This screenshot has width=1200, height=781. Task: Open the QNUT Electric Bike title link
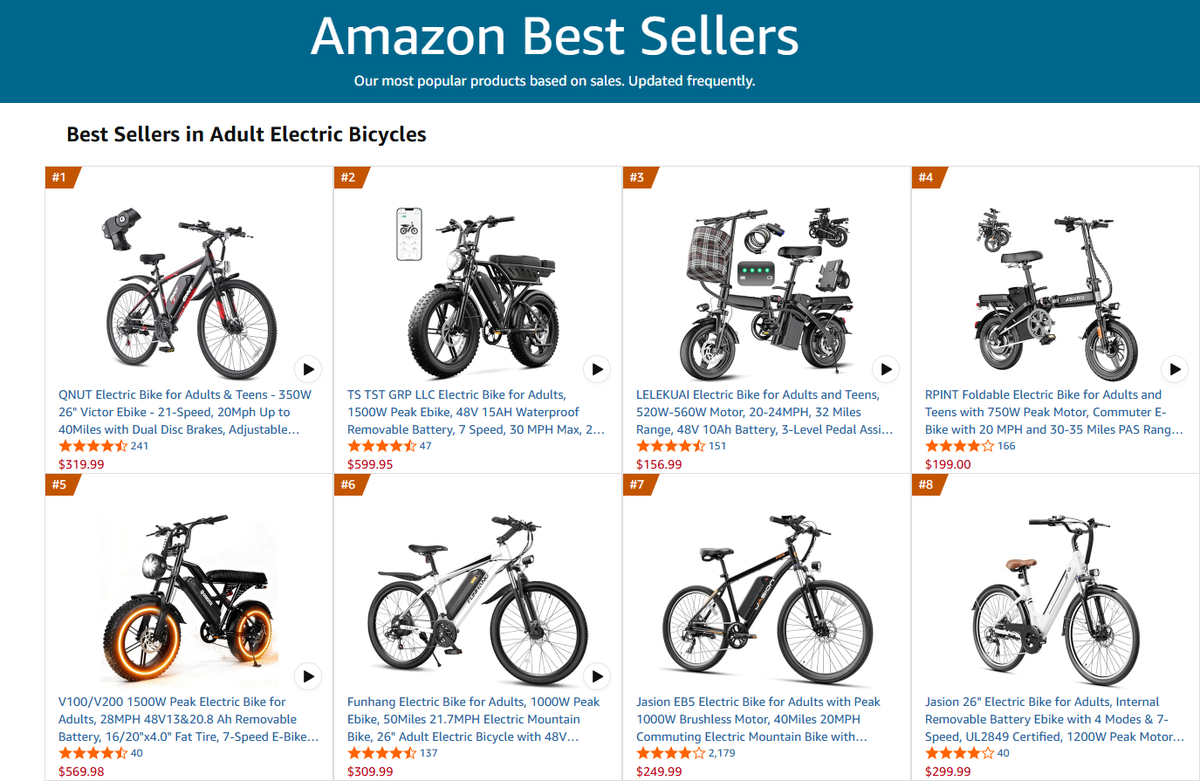185,412
